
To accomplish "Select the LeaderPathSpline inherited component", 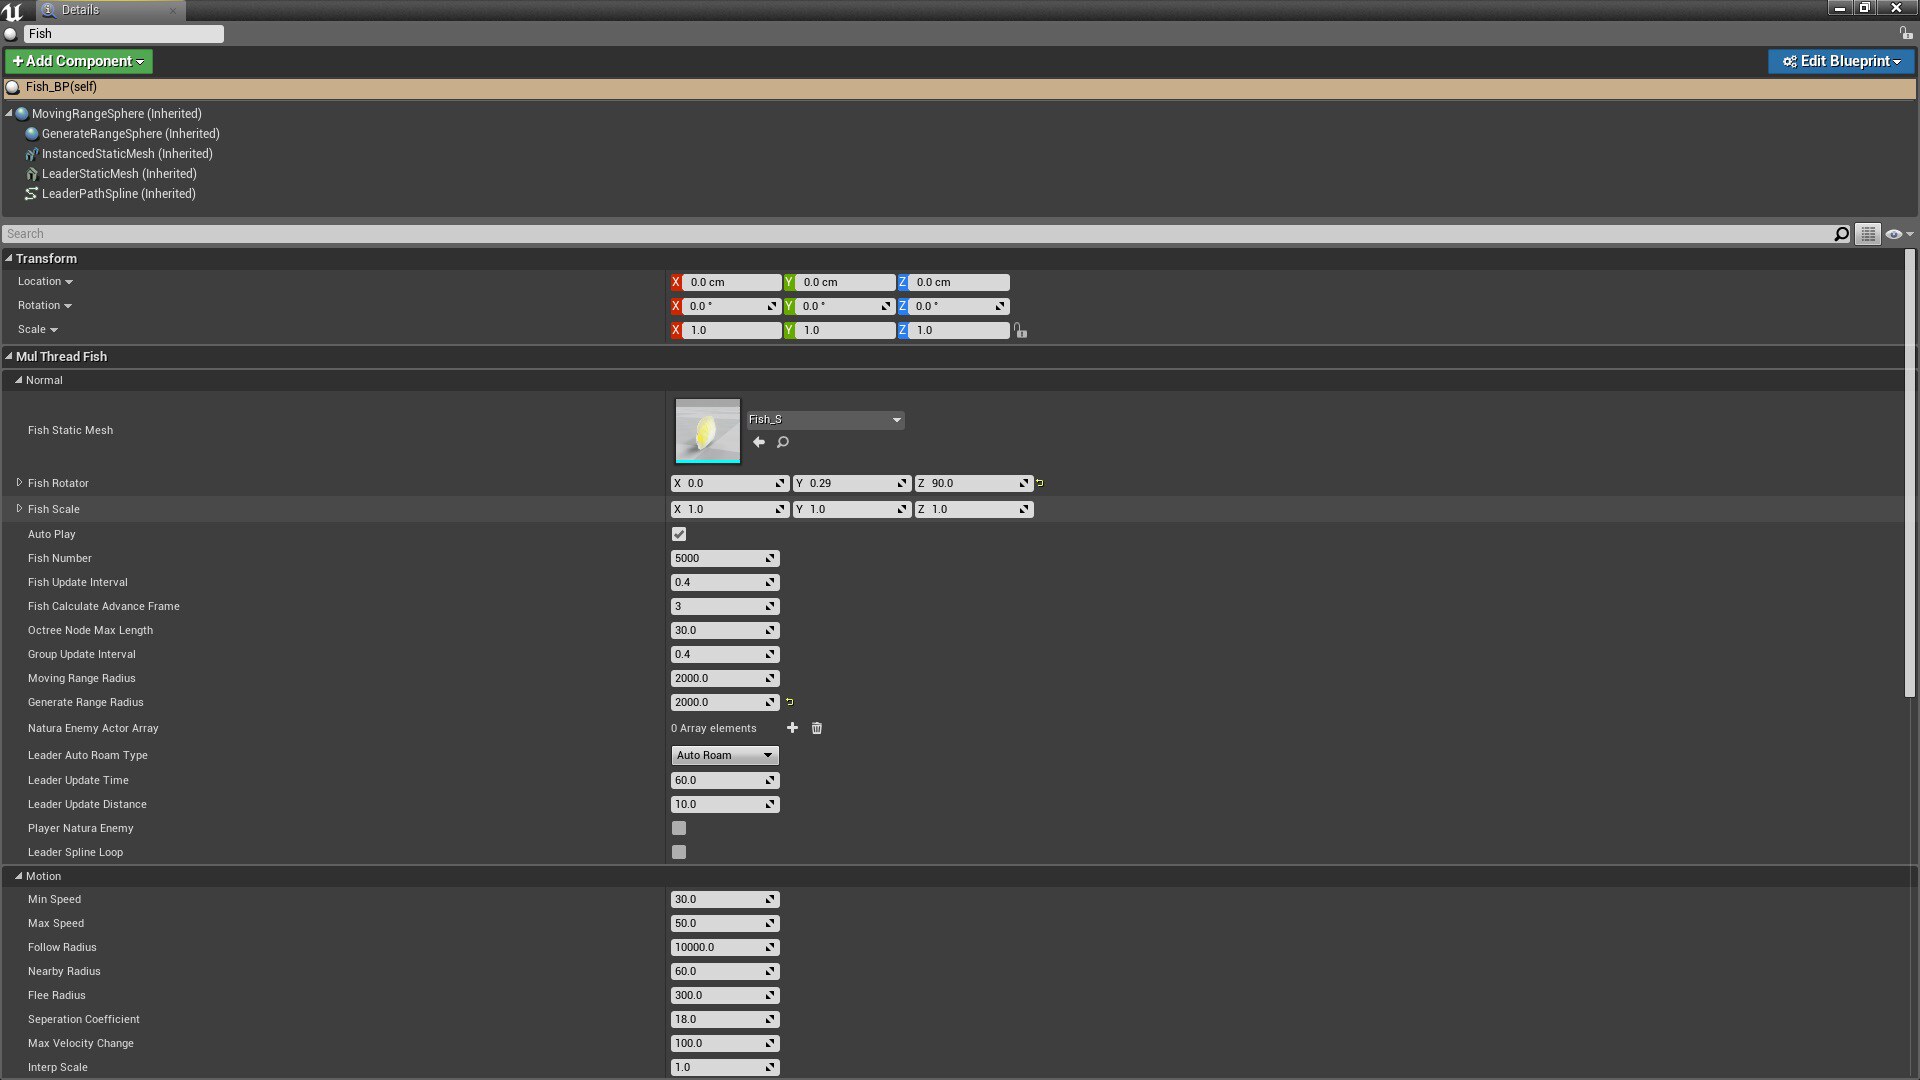I will 119,193.
